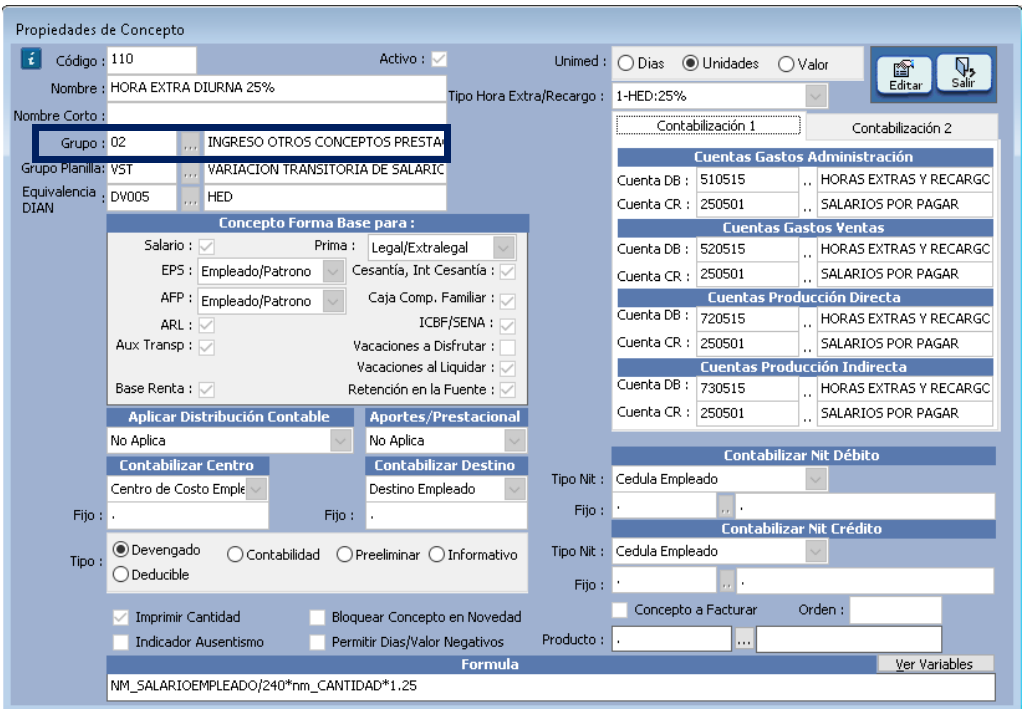The height and width of the screenshot is (712, 1027).
Task: Enable Concepto a Facturar checkbox
Action: click(620, 610)
